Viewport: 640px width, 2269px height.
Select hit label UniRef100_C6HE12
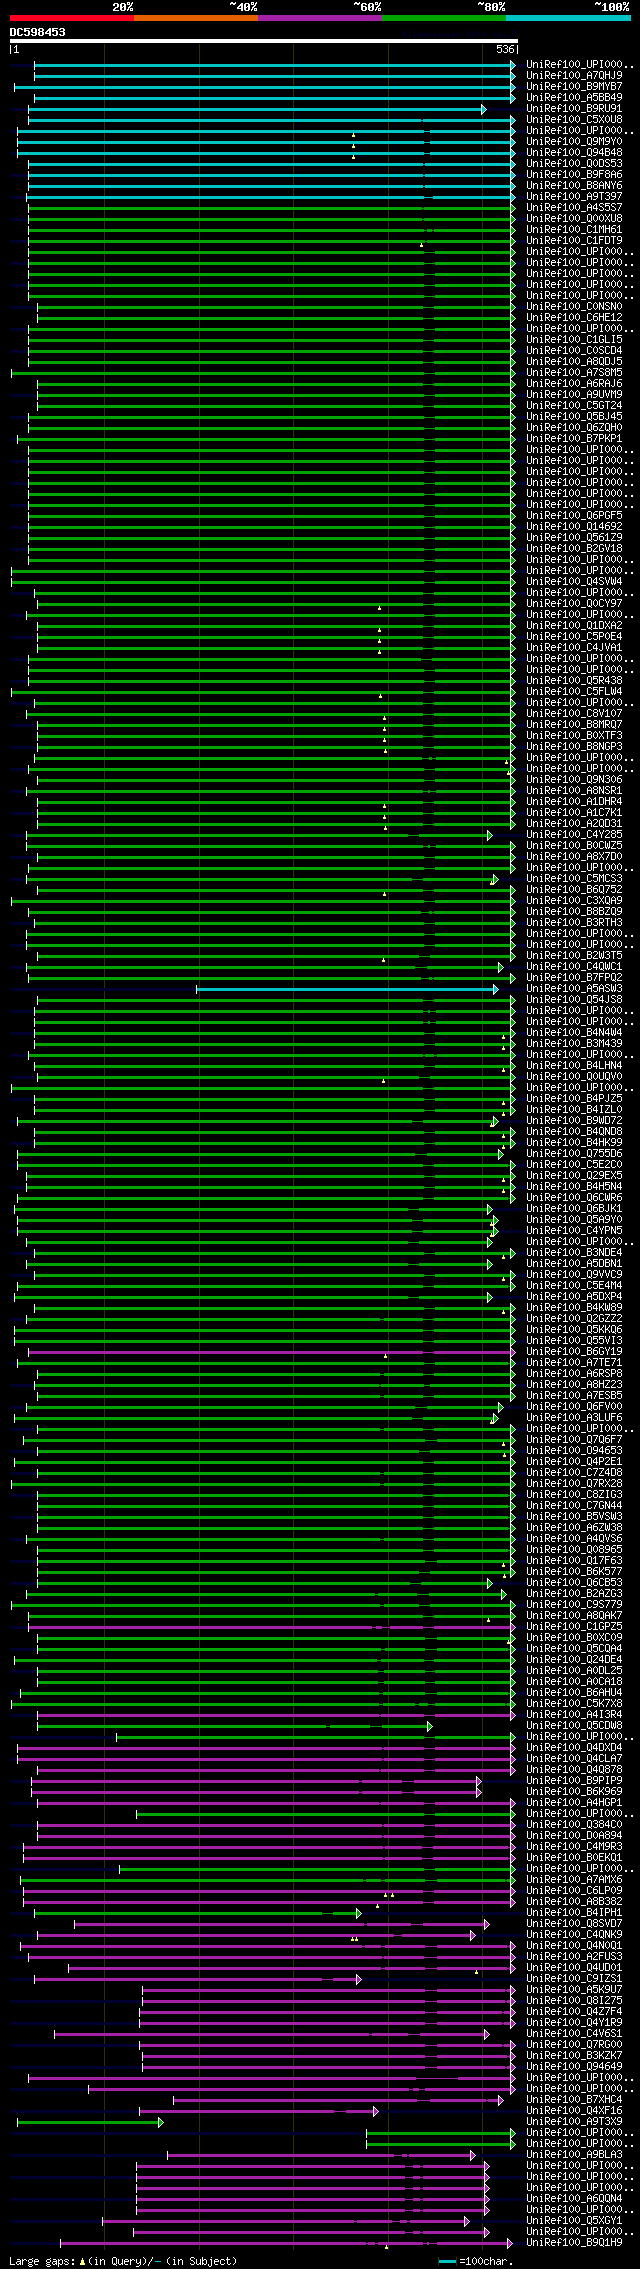click(574, 318)
